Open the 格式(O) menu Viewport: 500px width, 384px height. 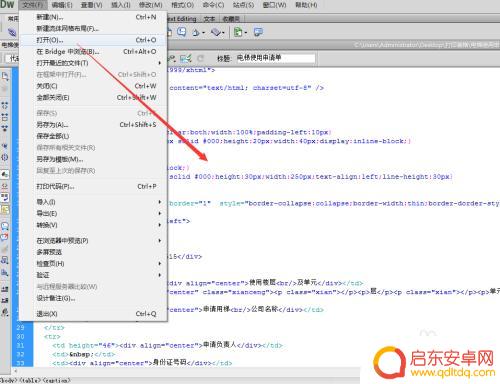[182, 5]
